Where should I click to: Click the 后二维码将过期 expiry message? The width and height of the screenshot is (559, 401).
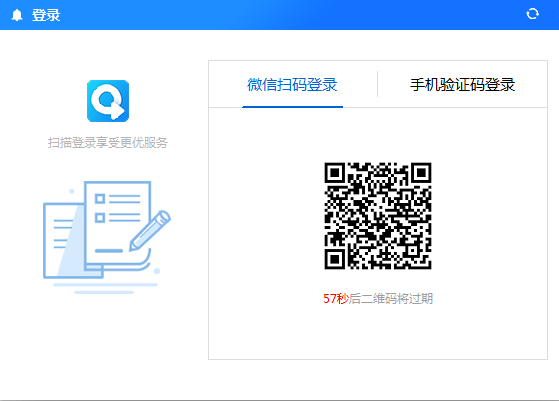pos(391,298)
